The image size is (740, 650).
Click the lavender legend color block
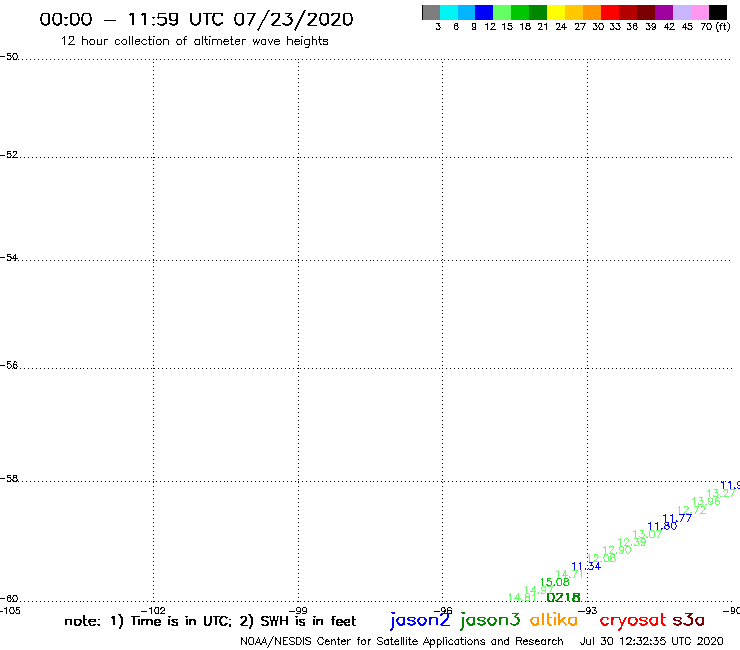tap(682, 12)
